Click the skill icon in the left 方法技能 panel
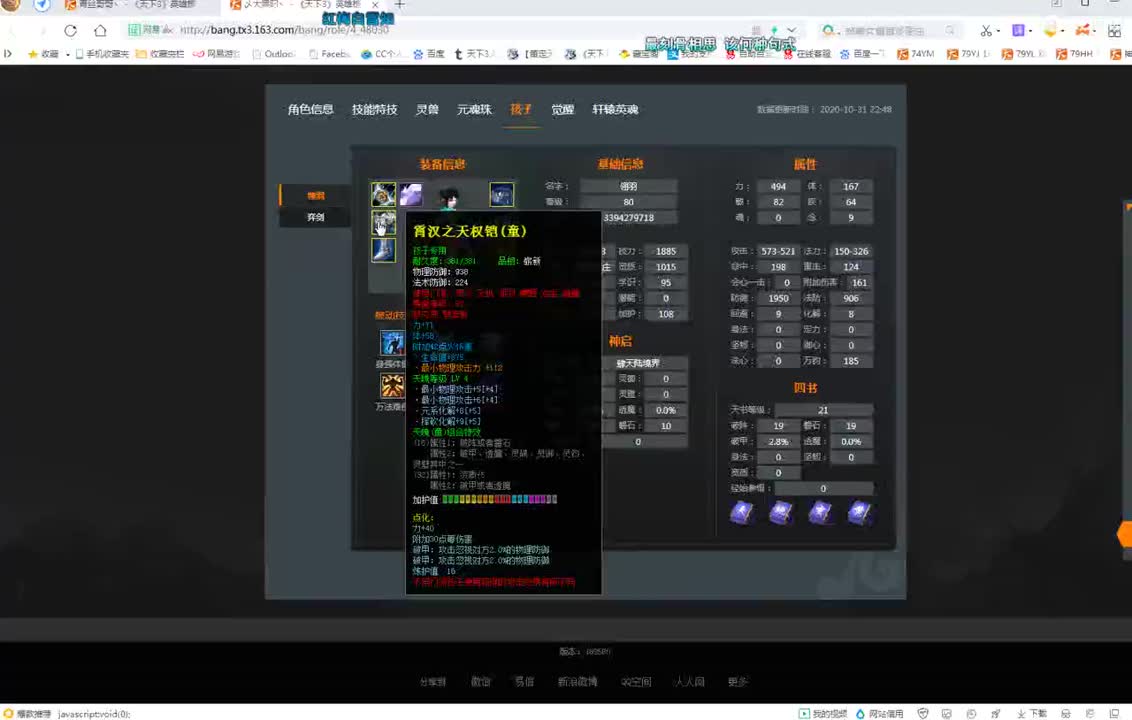Image resolution: width=1132 pixels, height=720 pixels. [392, 385]
